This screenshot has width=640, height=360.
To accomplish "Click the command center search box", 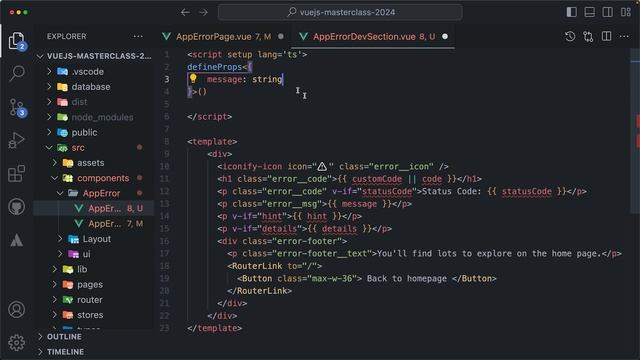I will click(340, 12).
